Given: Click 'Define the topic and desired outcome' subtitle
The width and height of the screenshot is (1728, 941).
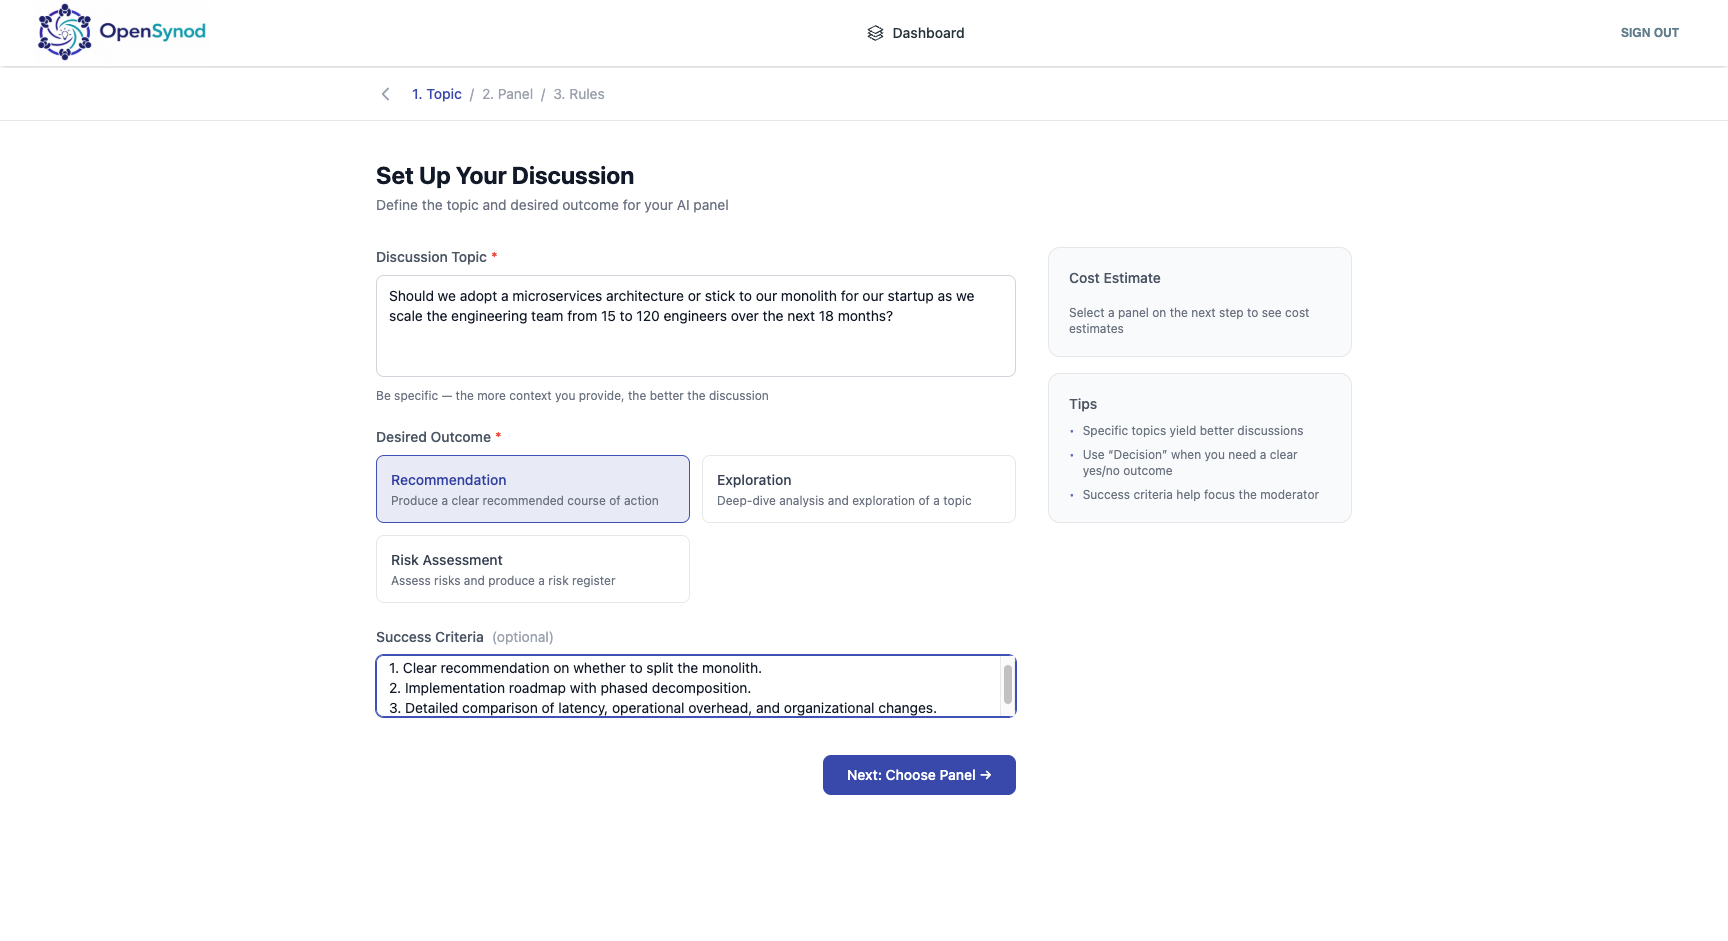Looking at the screenshot, I should coord(552,205).
